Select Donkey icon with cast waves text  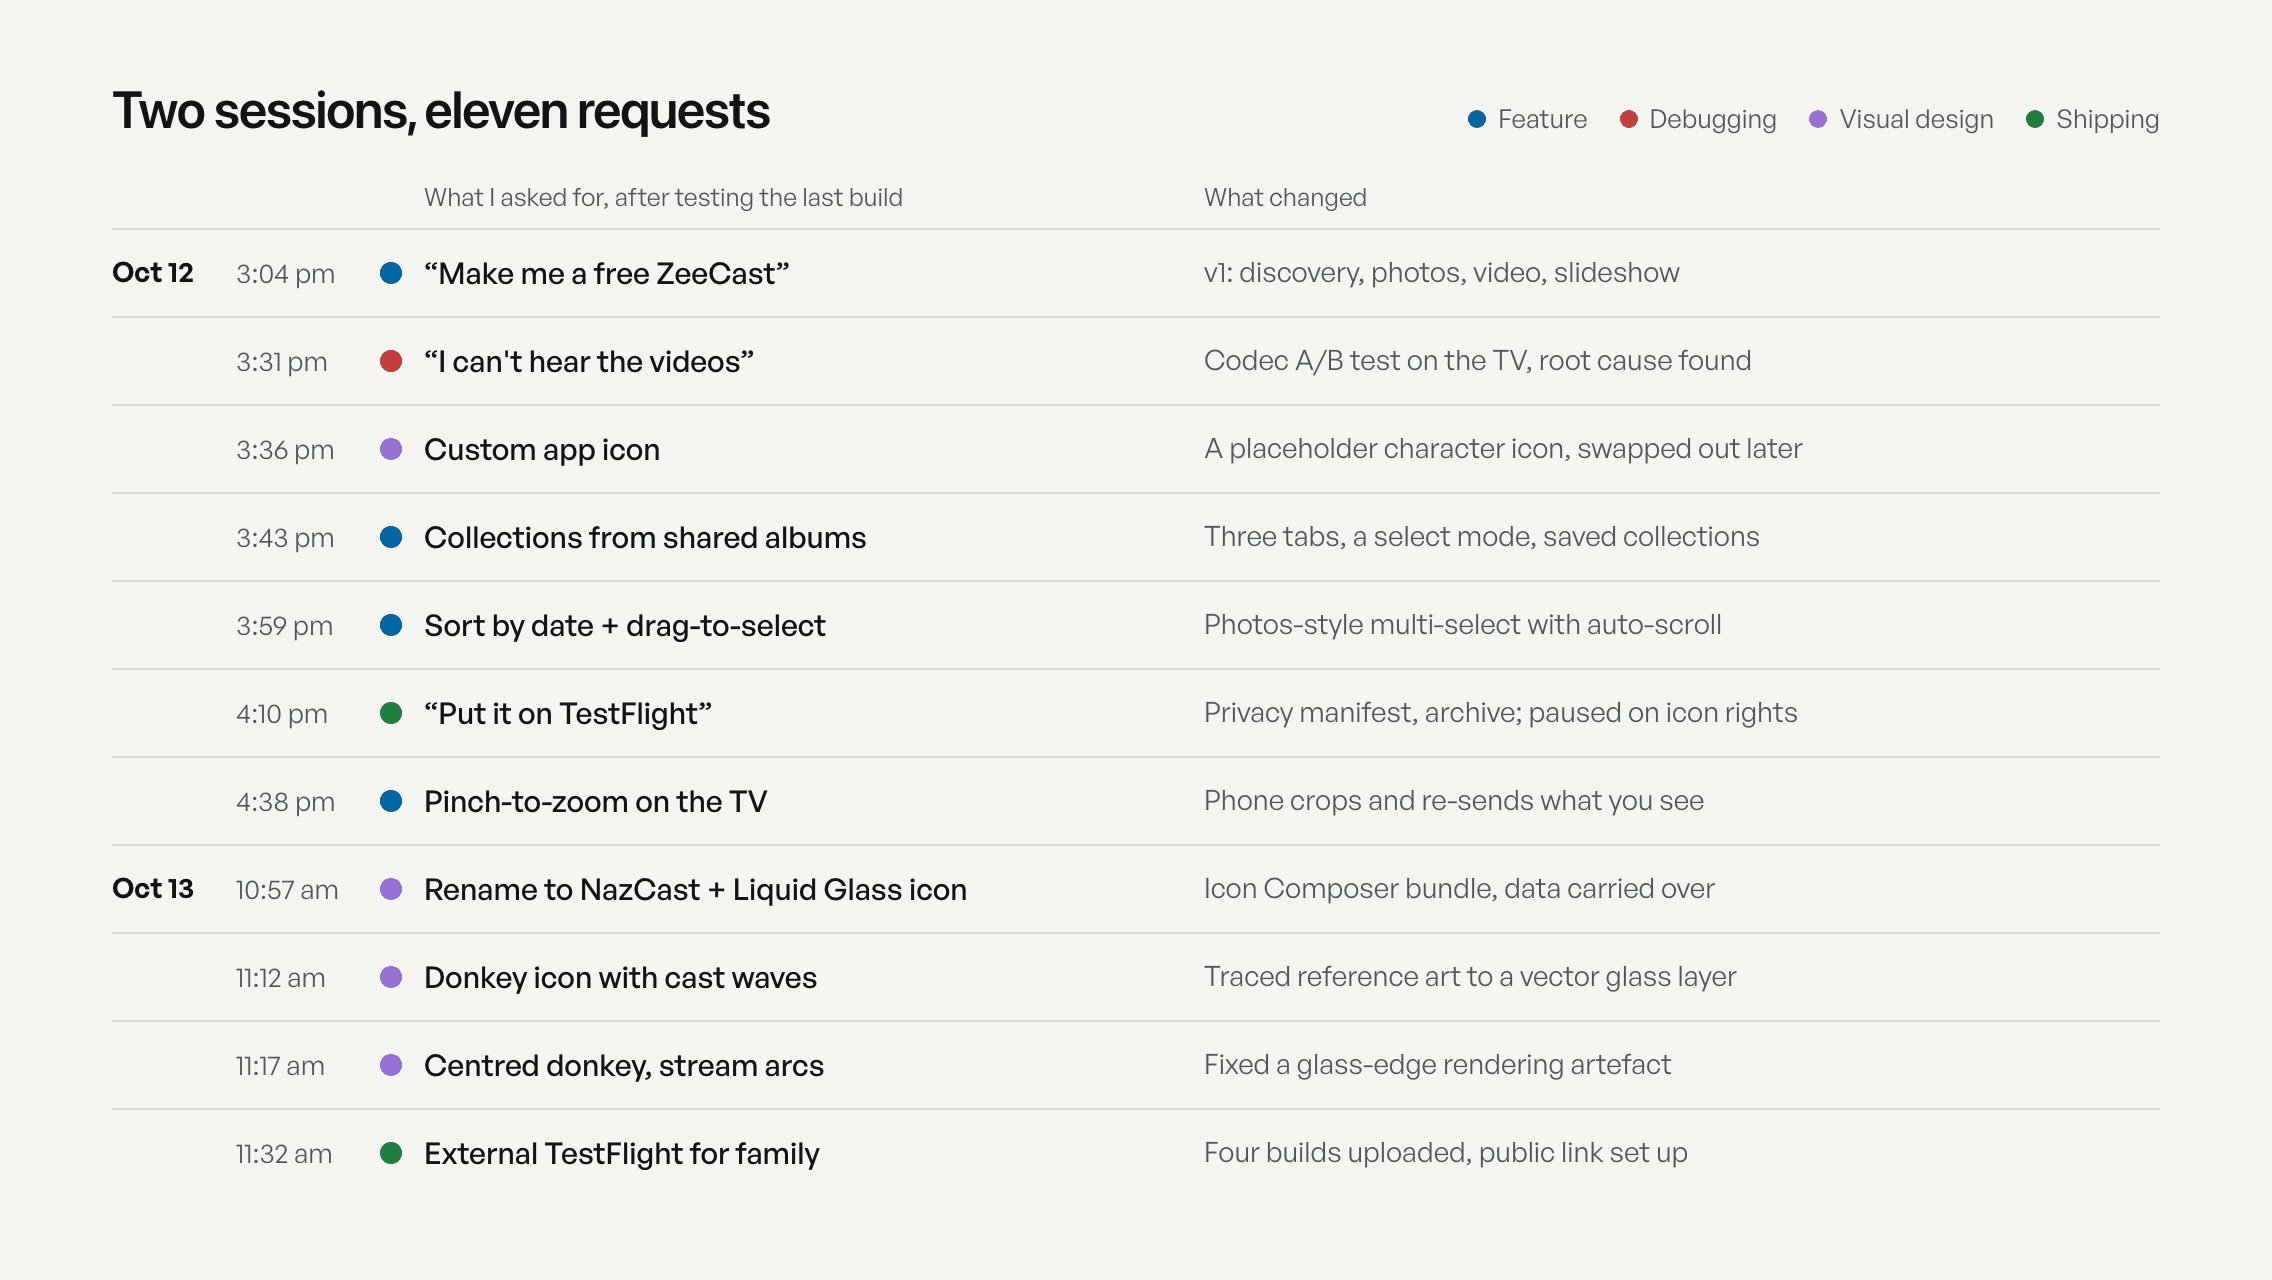(x=621, y=978)
